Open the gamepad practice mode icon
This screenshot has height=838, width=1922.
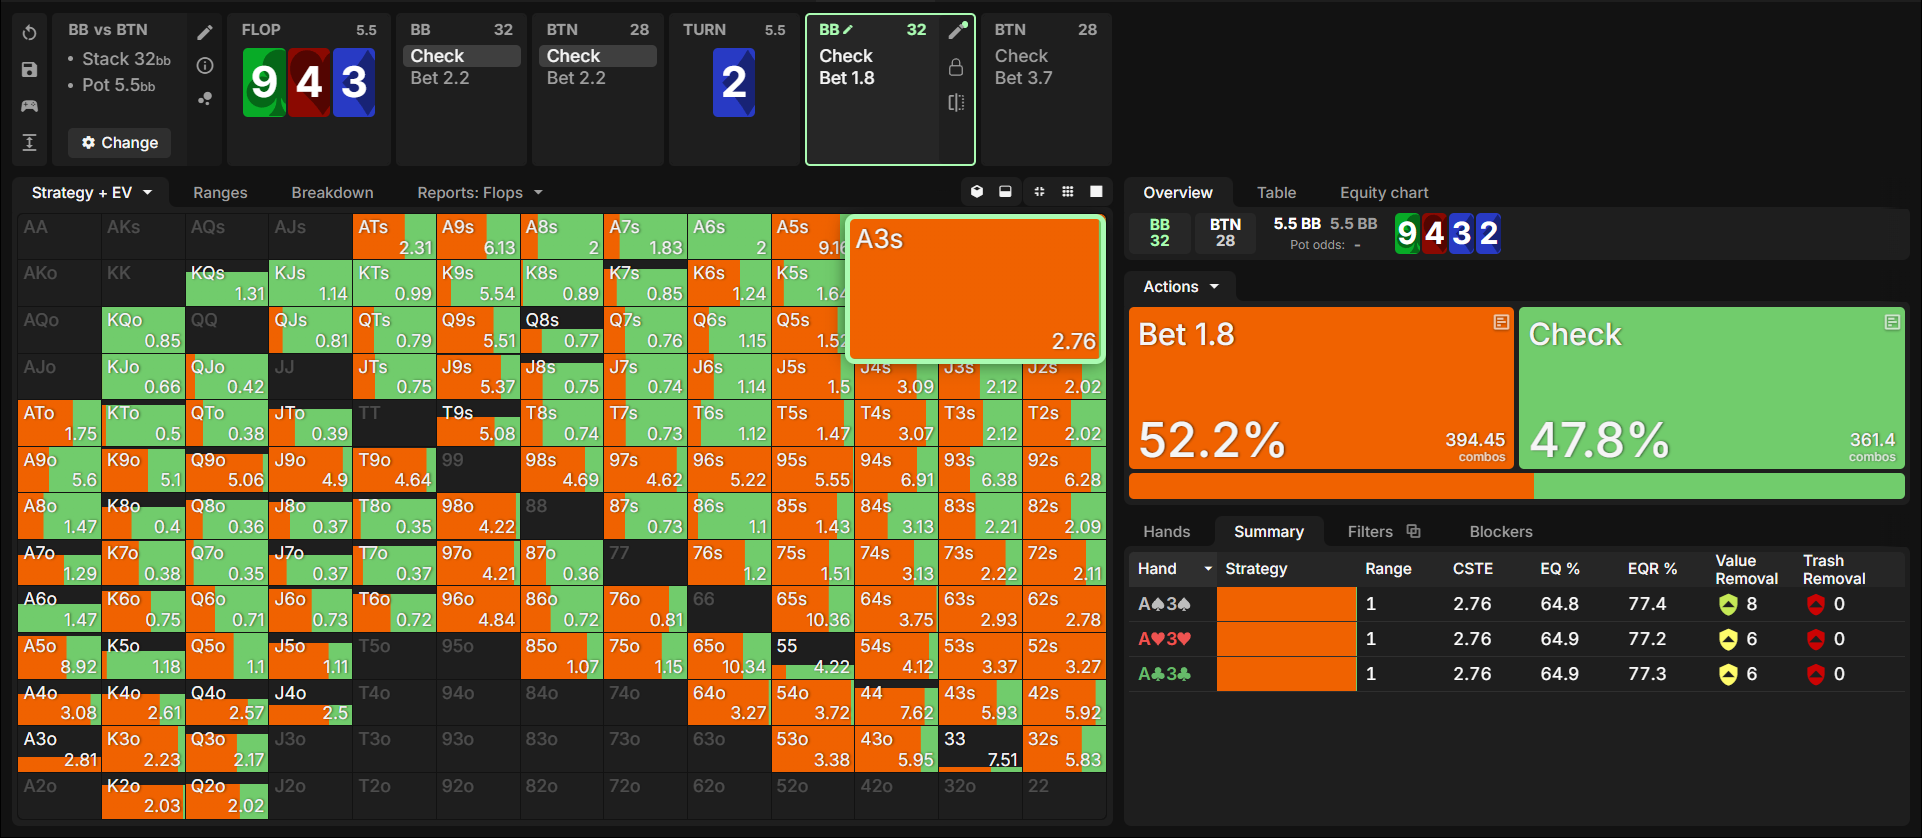[x=30, y=106]
